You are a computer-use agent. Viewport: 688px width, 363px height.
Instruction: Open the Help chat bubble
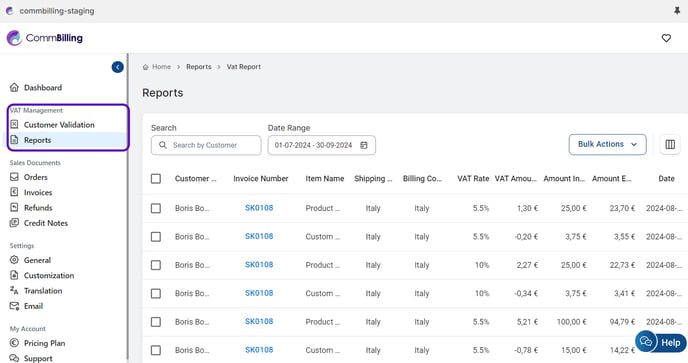click(x=661, y=342)
